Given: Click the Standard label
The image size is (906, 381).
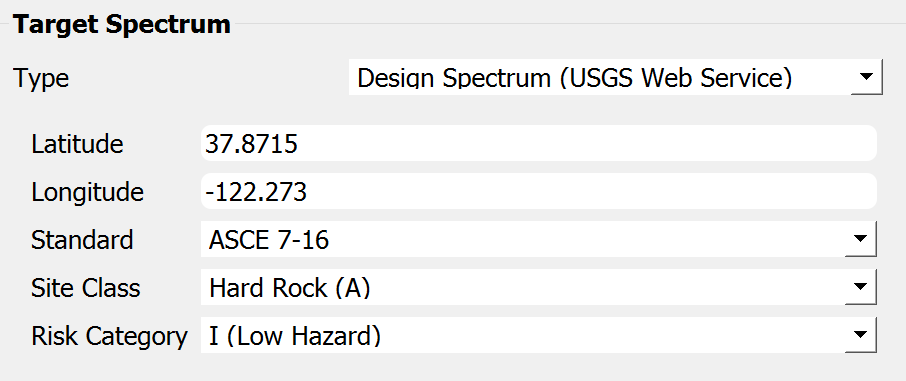Looking at the screenshot, I should point(82,240).
